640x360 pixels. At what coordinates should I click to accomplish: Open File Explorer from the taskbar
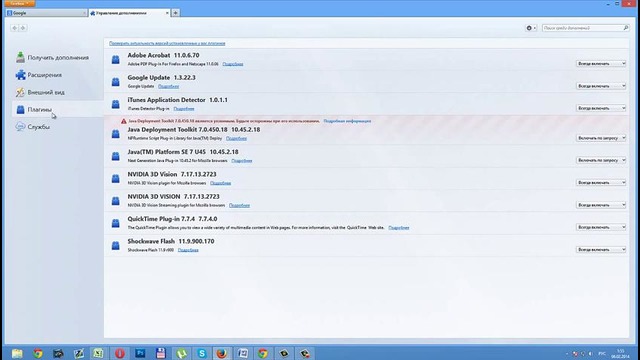(x=17, y=353)
